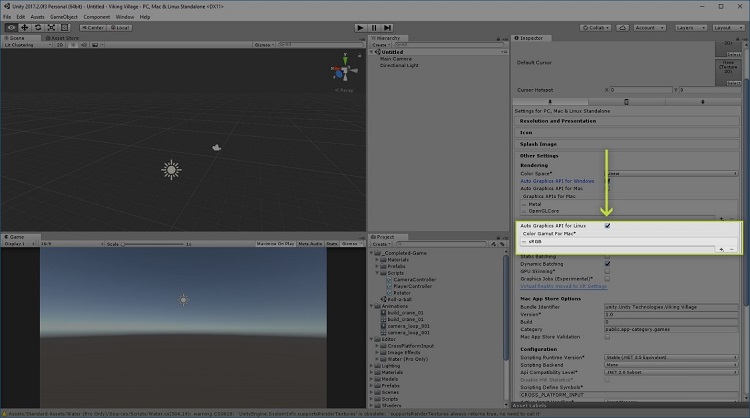
Task: Toggle Auto Graphics API for Linux checkbox
Action: pyautogui.click(x=607, y=226)
